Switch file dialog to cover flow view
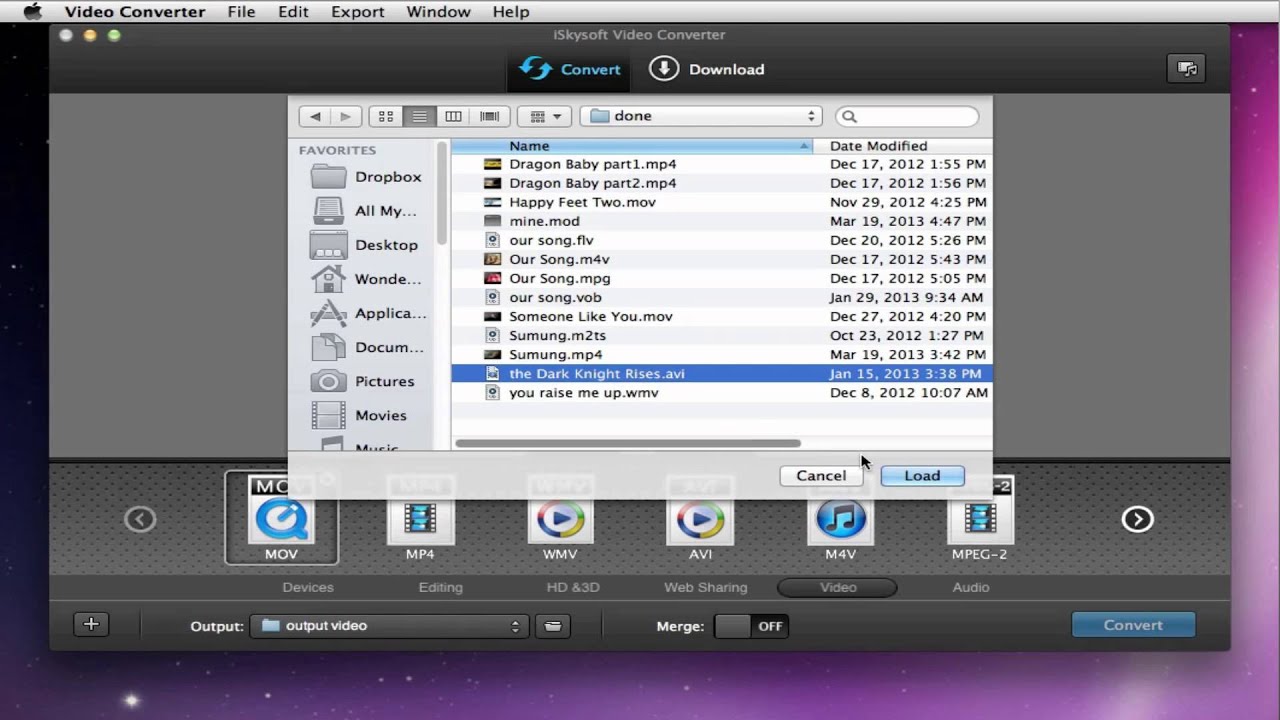 (x=490, y=116)
